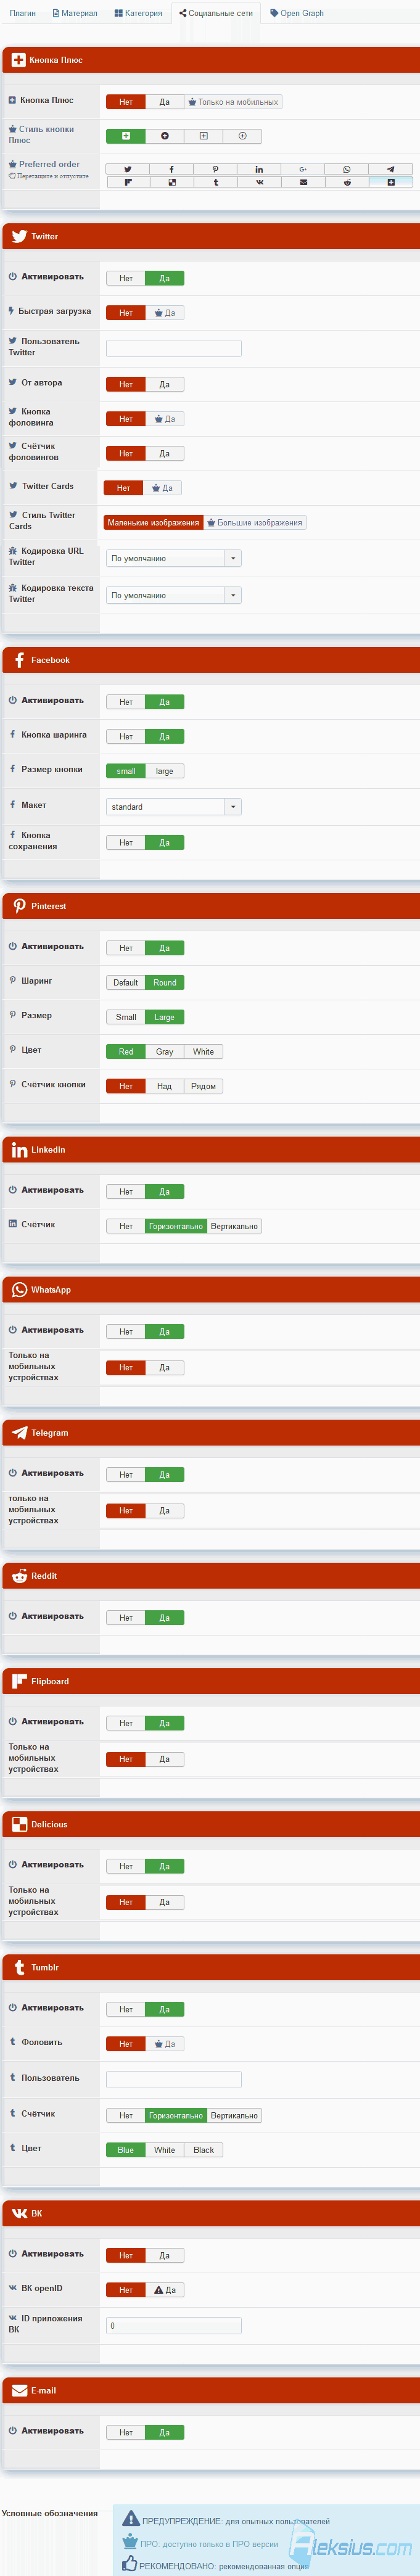Choose Большие изображения Twitter Cards style
This screenshot has height=2576, width=420.
[x=255, y=522]
